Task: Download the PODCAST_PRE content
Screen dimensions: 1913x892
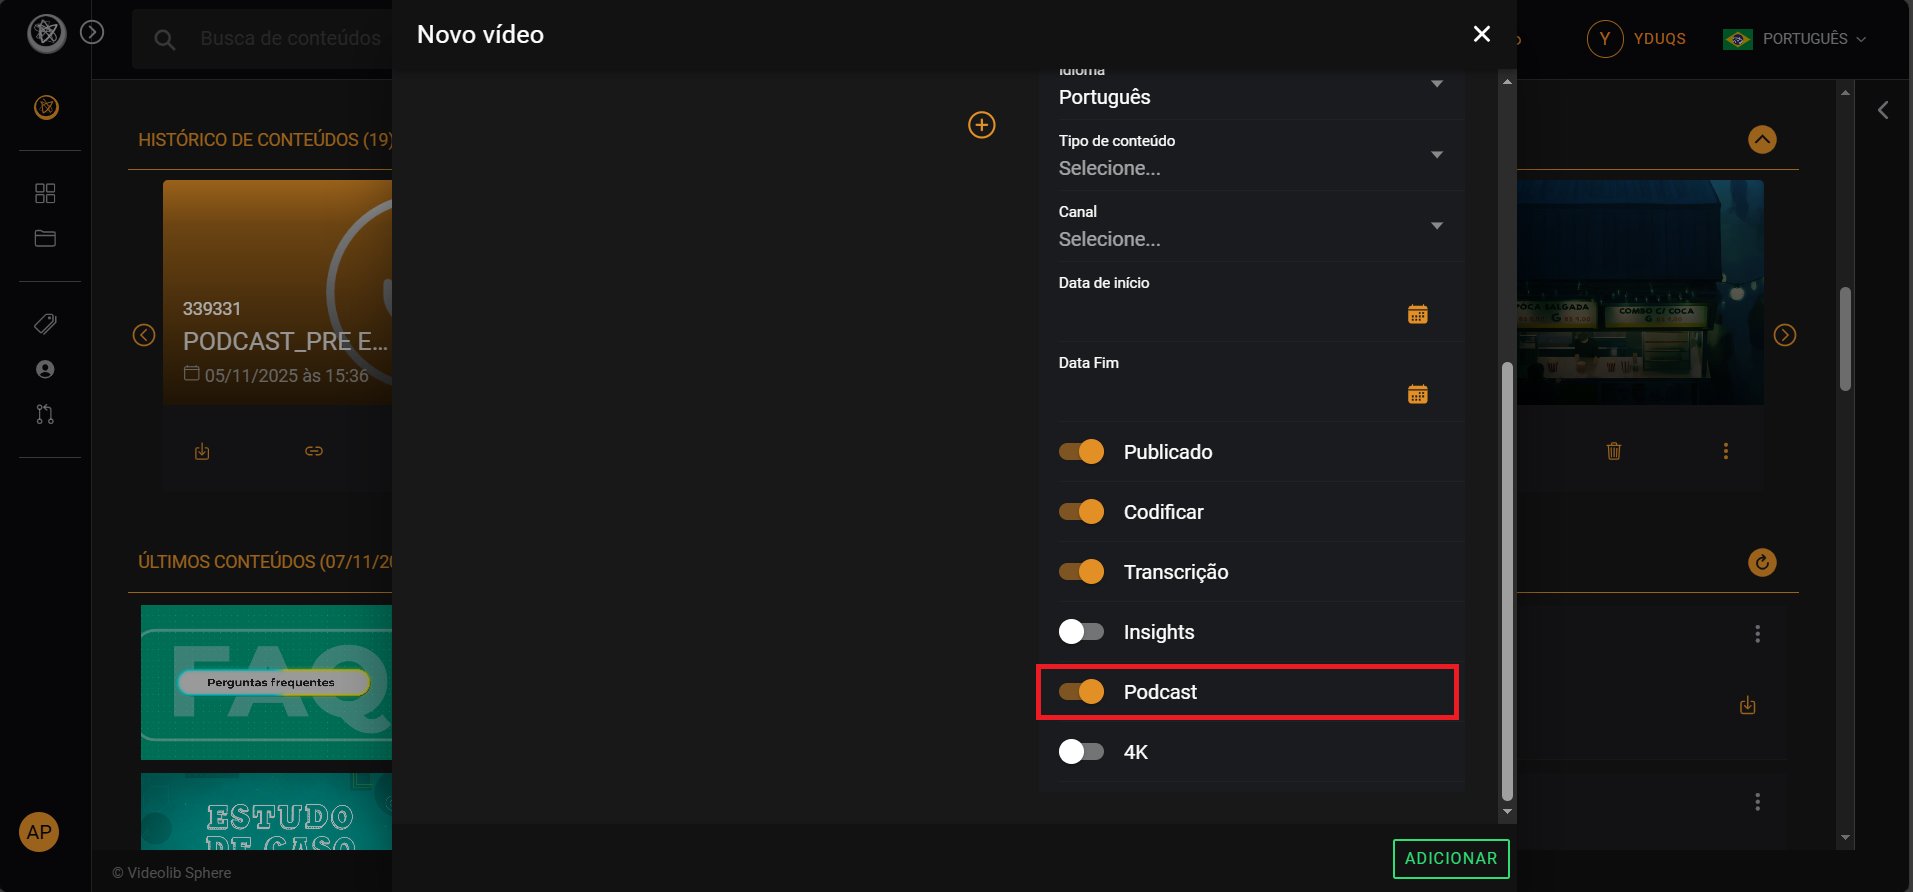Action: tap(201, 450)
